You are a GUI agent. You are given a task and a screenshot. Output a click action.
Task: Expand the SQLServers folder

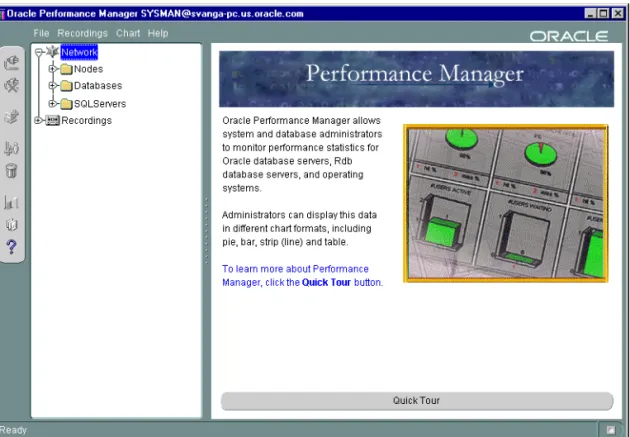point(52,104)
